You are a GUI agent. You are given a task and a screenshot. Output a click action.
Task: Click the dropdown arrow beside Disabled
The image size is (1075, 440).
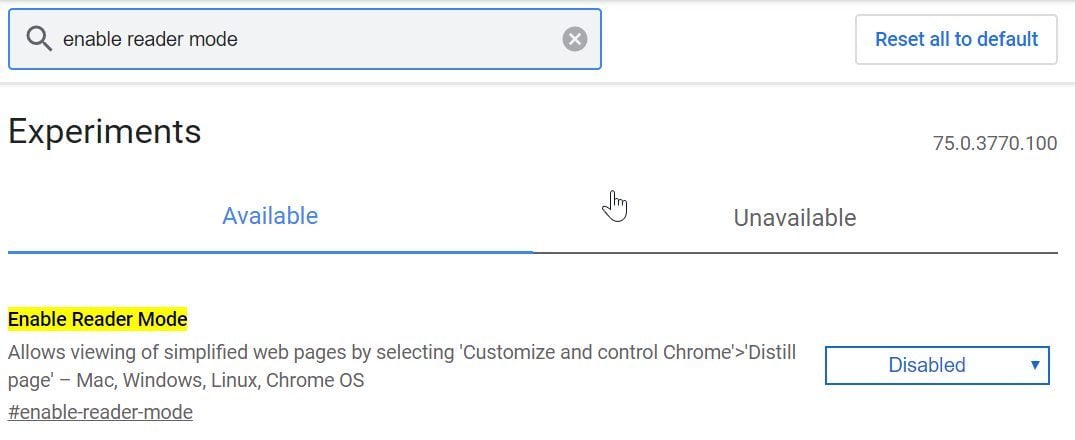click(1035, 365)
